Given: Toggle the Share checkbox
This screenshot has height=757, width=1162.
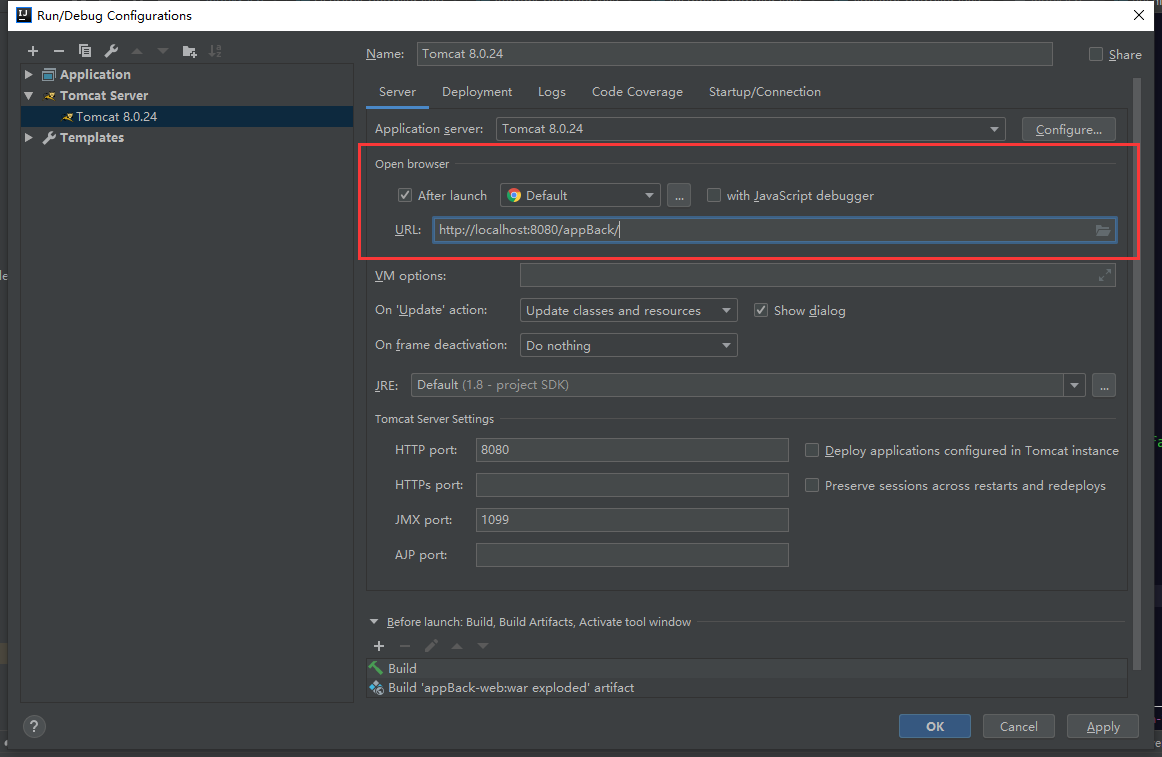Looking at the screenshot, I should (x=1095, y=54).
